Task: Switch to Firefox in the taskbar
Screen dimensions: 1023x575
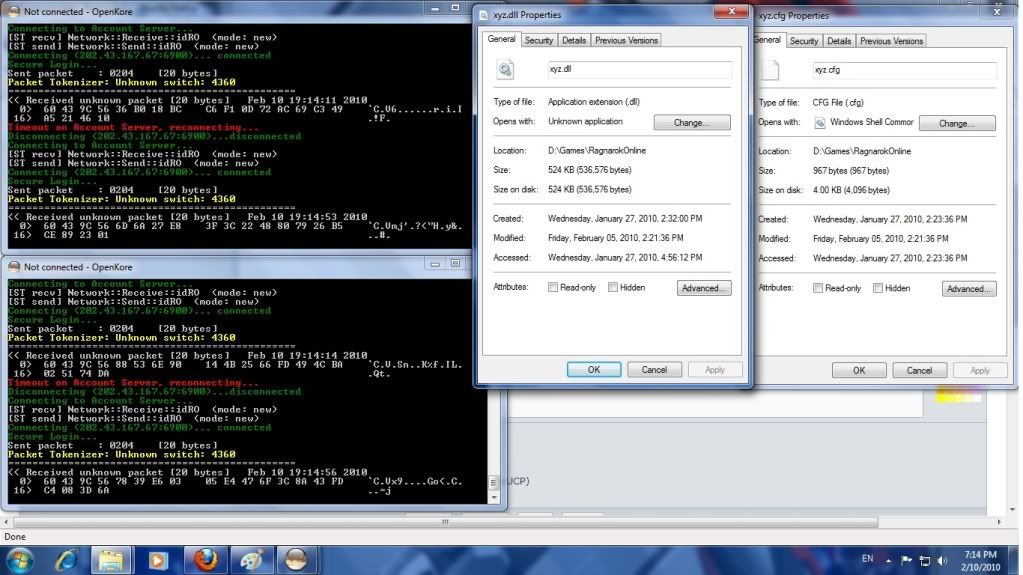Action: (205, 560)
